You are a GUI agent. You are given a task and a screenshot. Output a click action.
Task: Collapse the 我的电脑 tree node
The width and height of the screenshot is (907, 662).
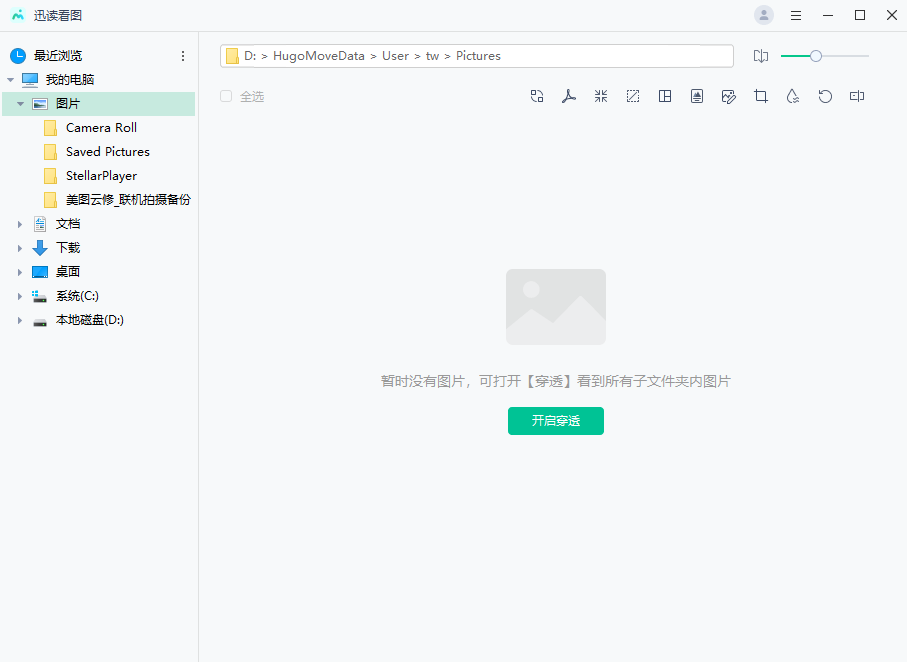tap(10, 80)
